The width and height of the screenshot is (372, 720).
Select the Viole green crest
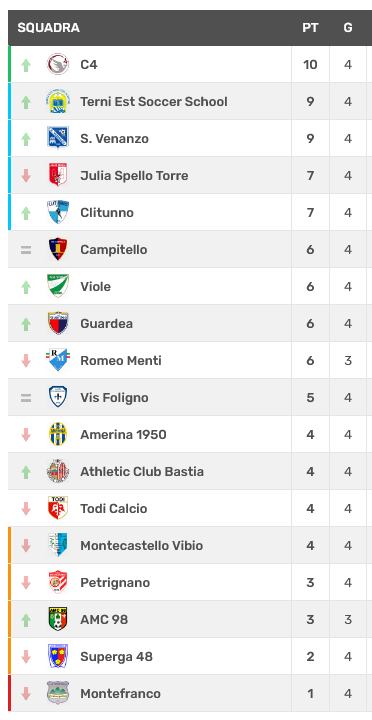[x=58, y=286]
